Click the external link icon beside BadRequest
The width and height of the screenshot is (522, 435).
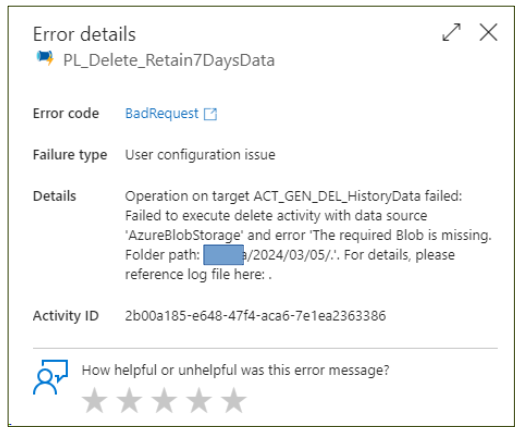click(210, 114)
